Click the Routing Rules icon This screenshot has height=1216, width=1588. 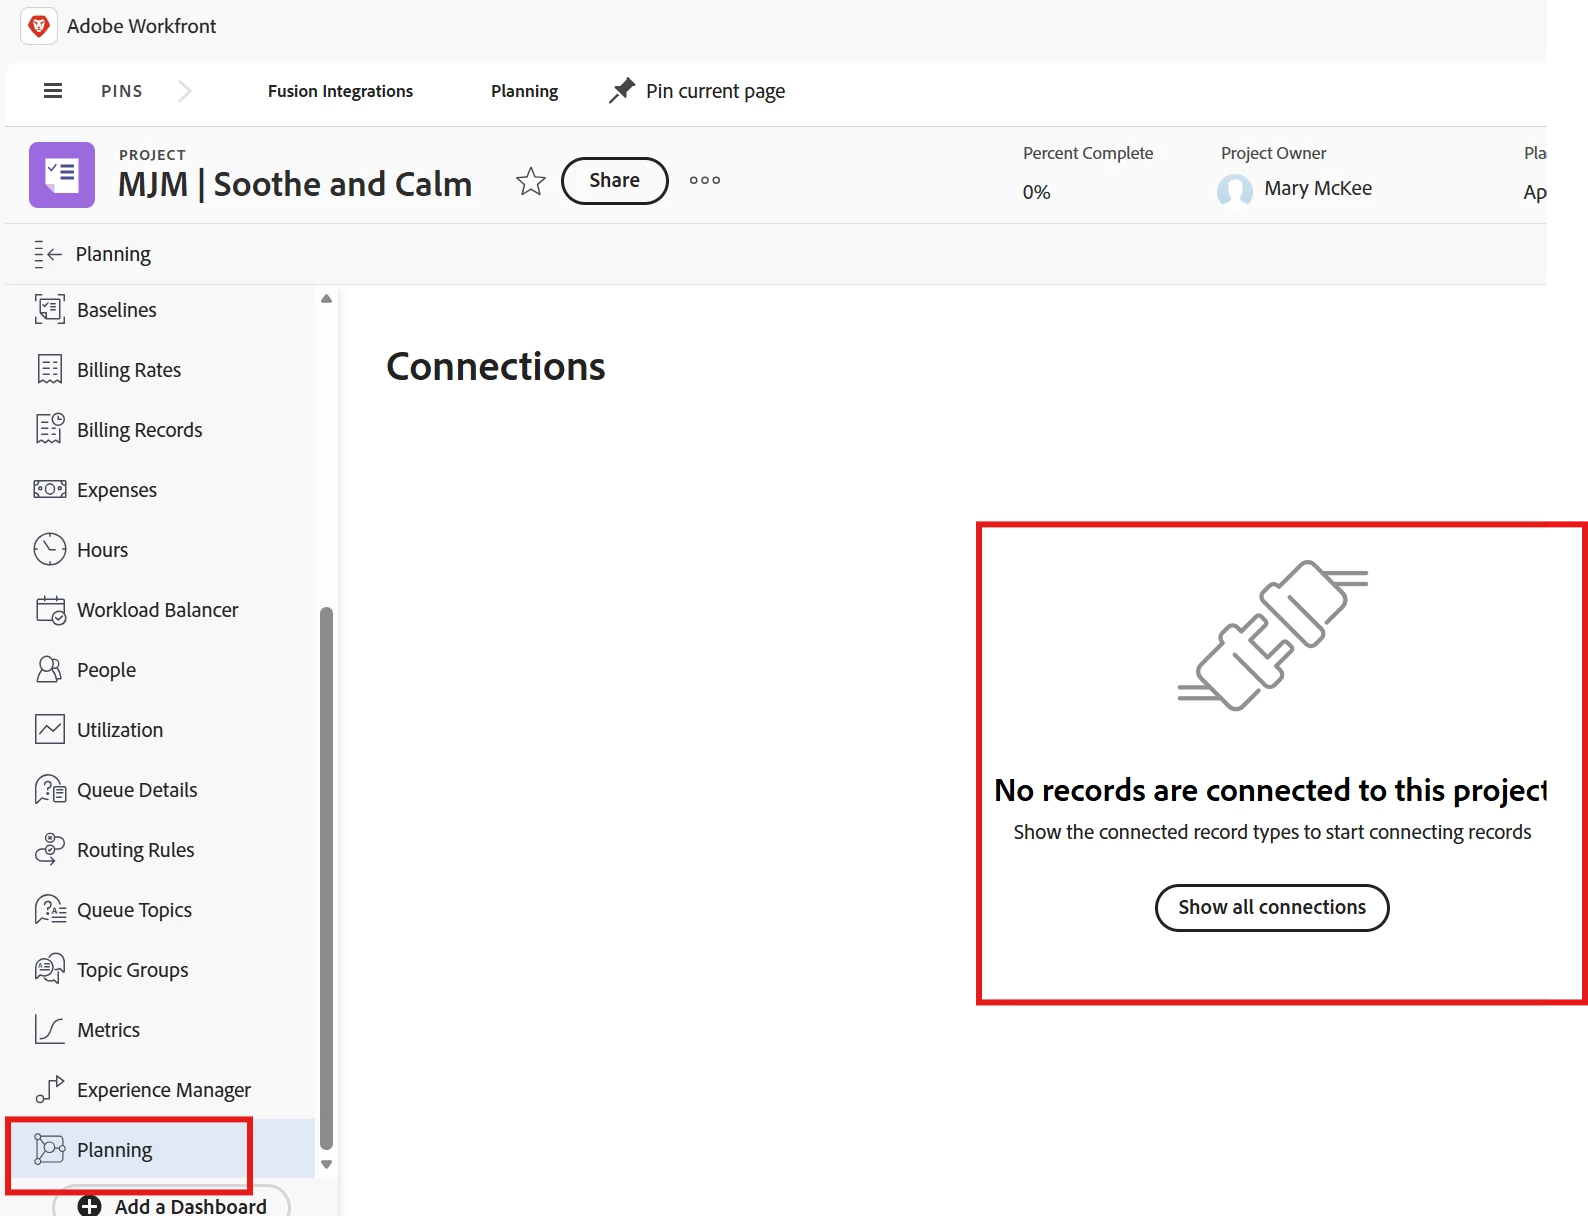coord(50,849)
